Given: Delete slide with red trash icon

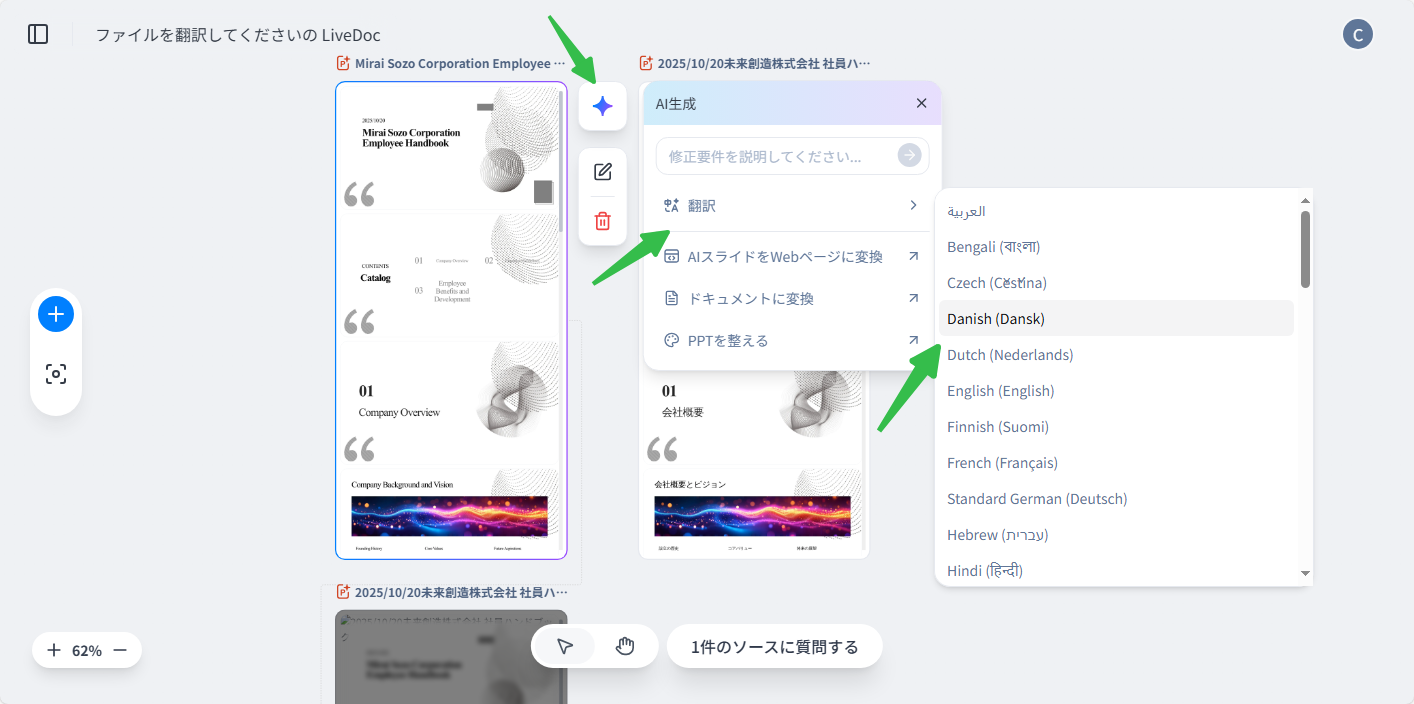Looking at the screenshot, I should click(x=602, y=221).
